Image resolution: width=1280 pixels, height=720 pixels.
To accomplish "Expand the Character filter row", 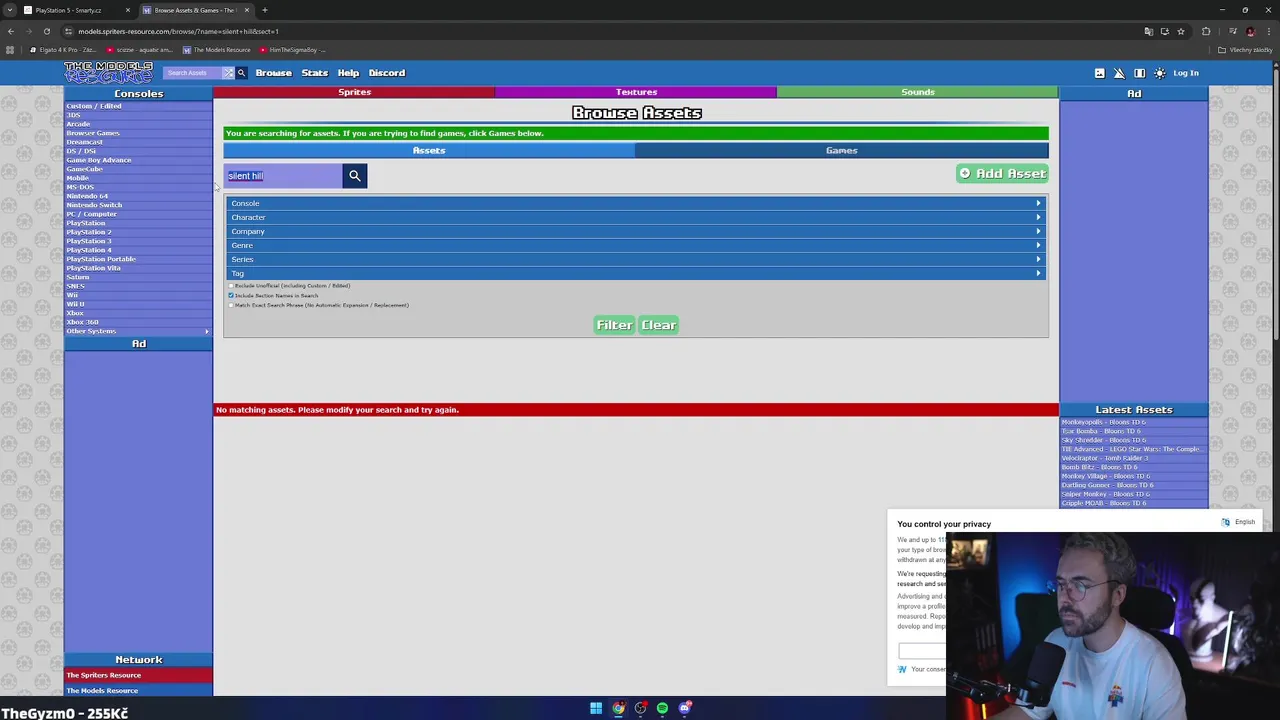I will pos(636,217).
